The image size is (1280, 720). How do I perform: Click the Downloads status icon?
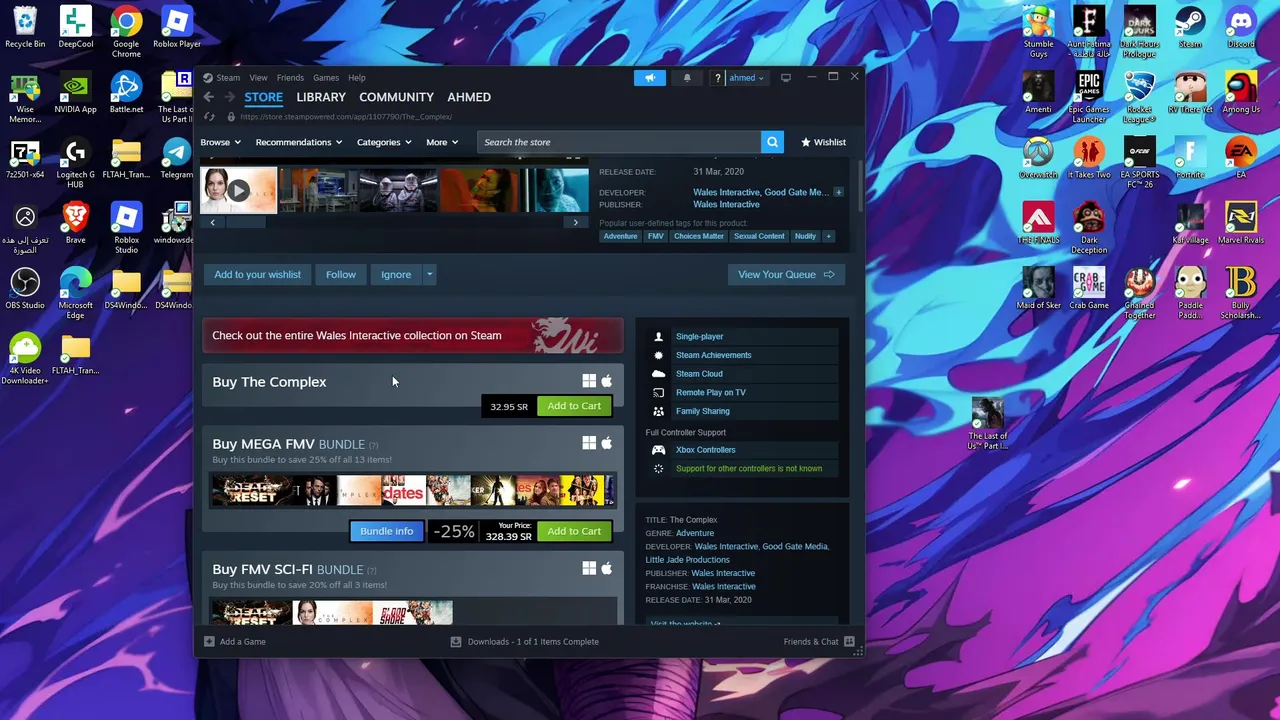[456, 642]
